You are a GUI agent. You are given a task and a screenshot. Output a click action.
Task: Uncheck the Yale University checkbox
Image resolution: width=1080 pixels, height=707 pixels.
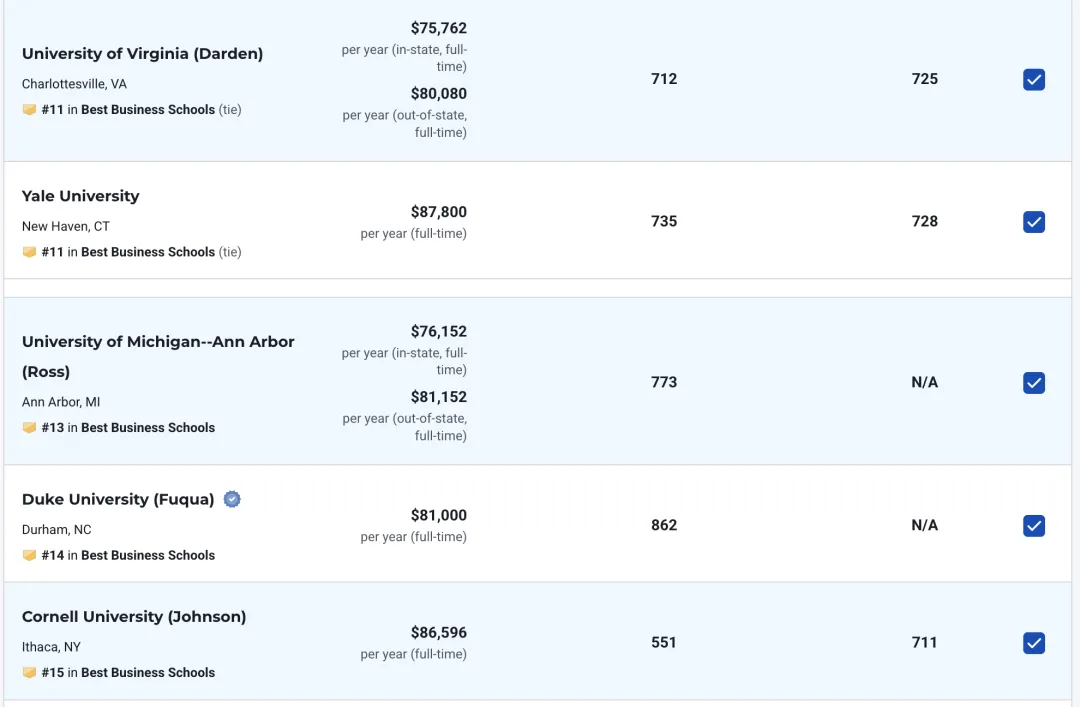click(x=1034, y=222)
